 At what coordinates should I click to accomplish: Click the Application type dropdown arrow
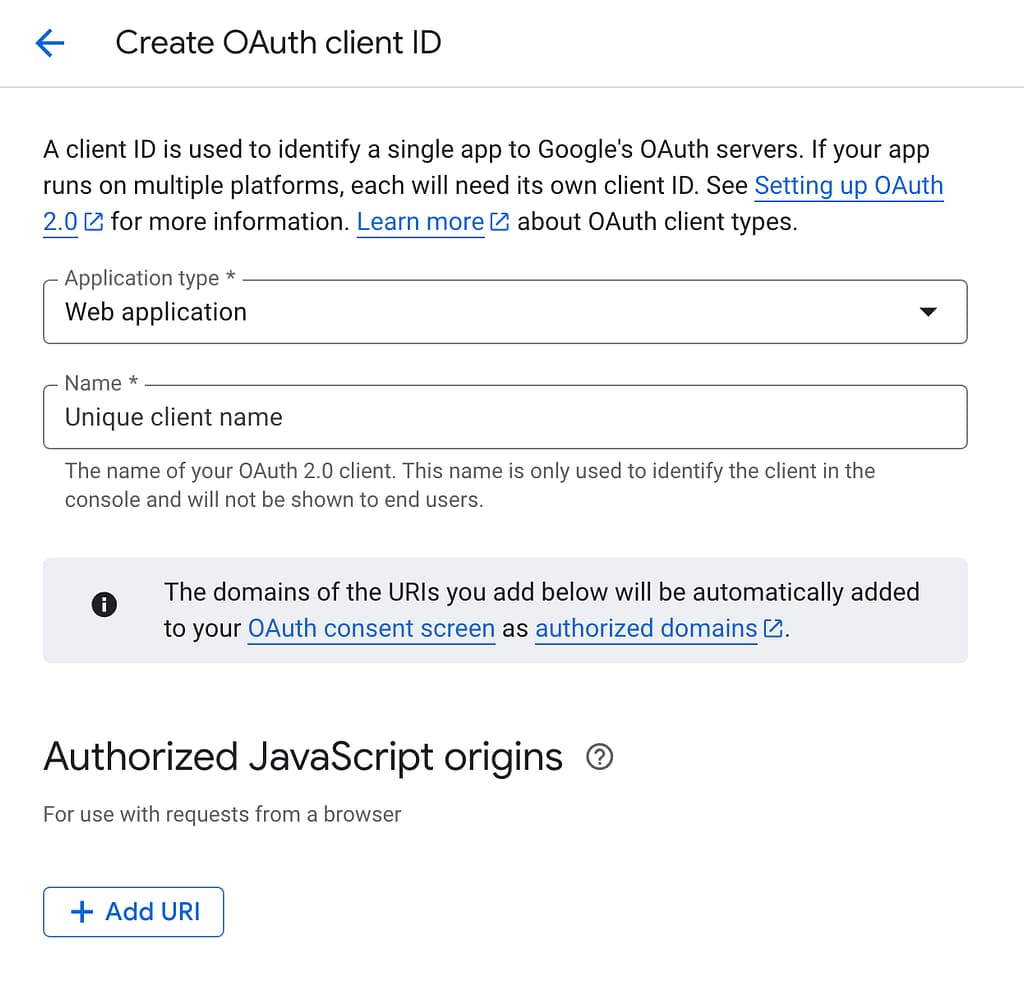[x=929, y=312]
